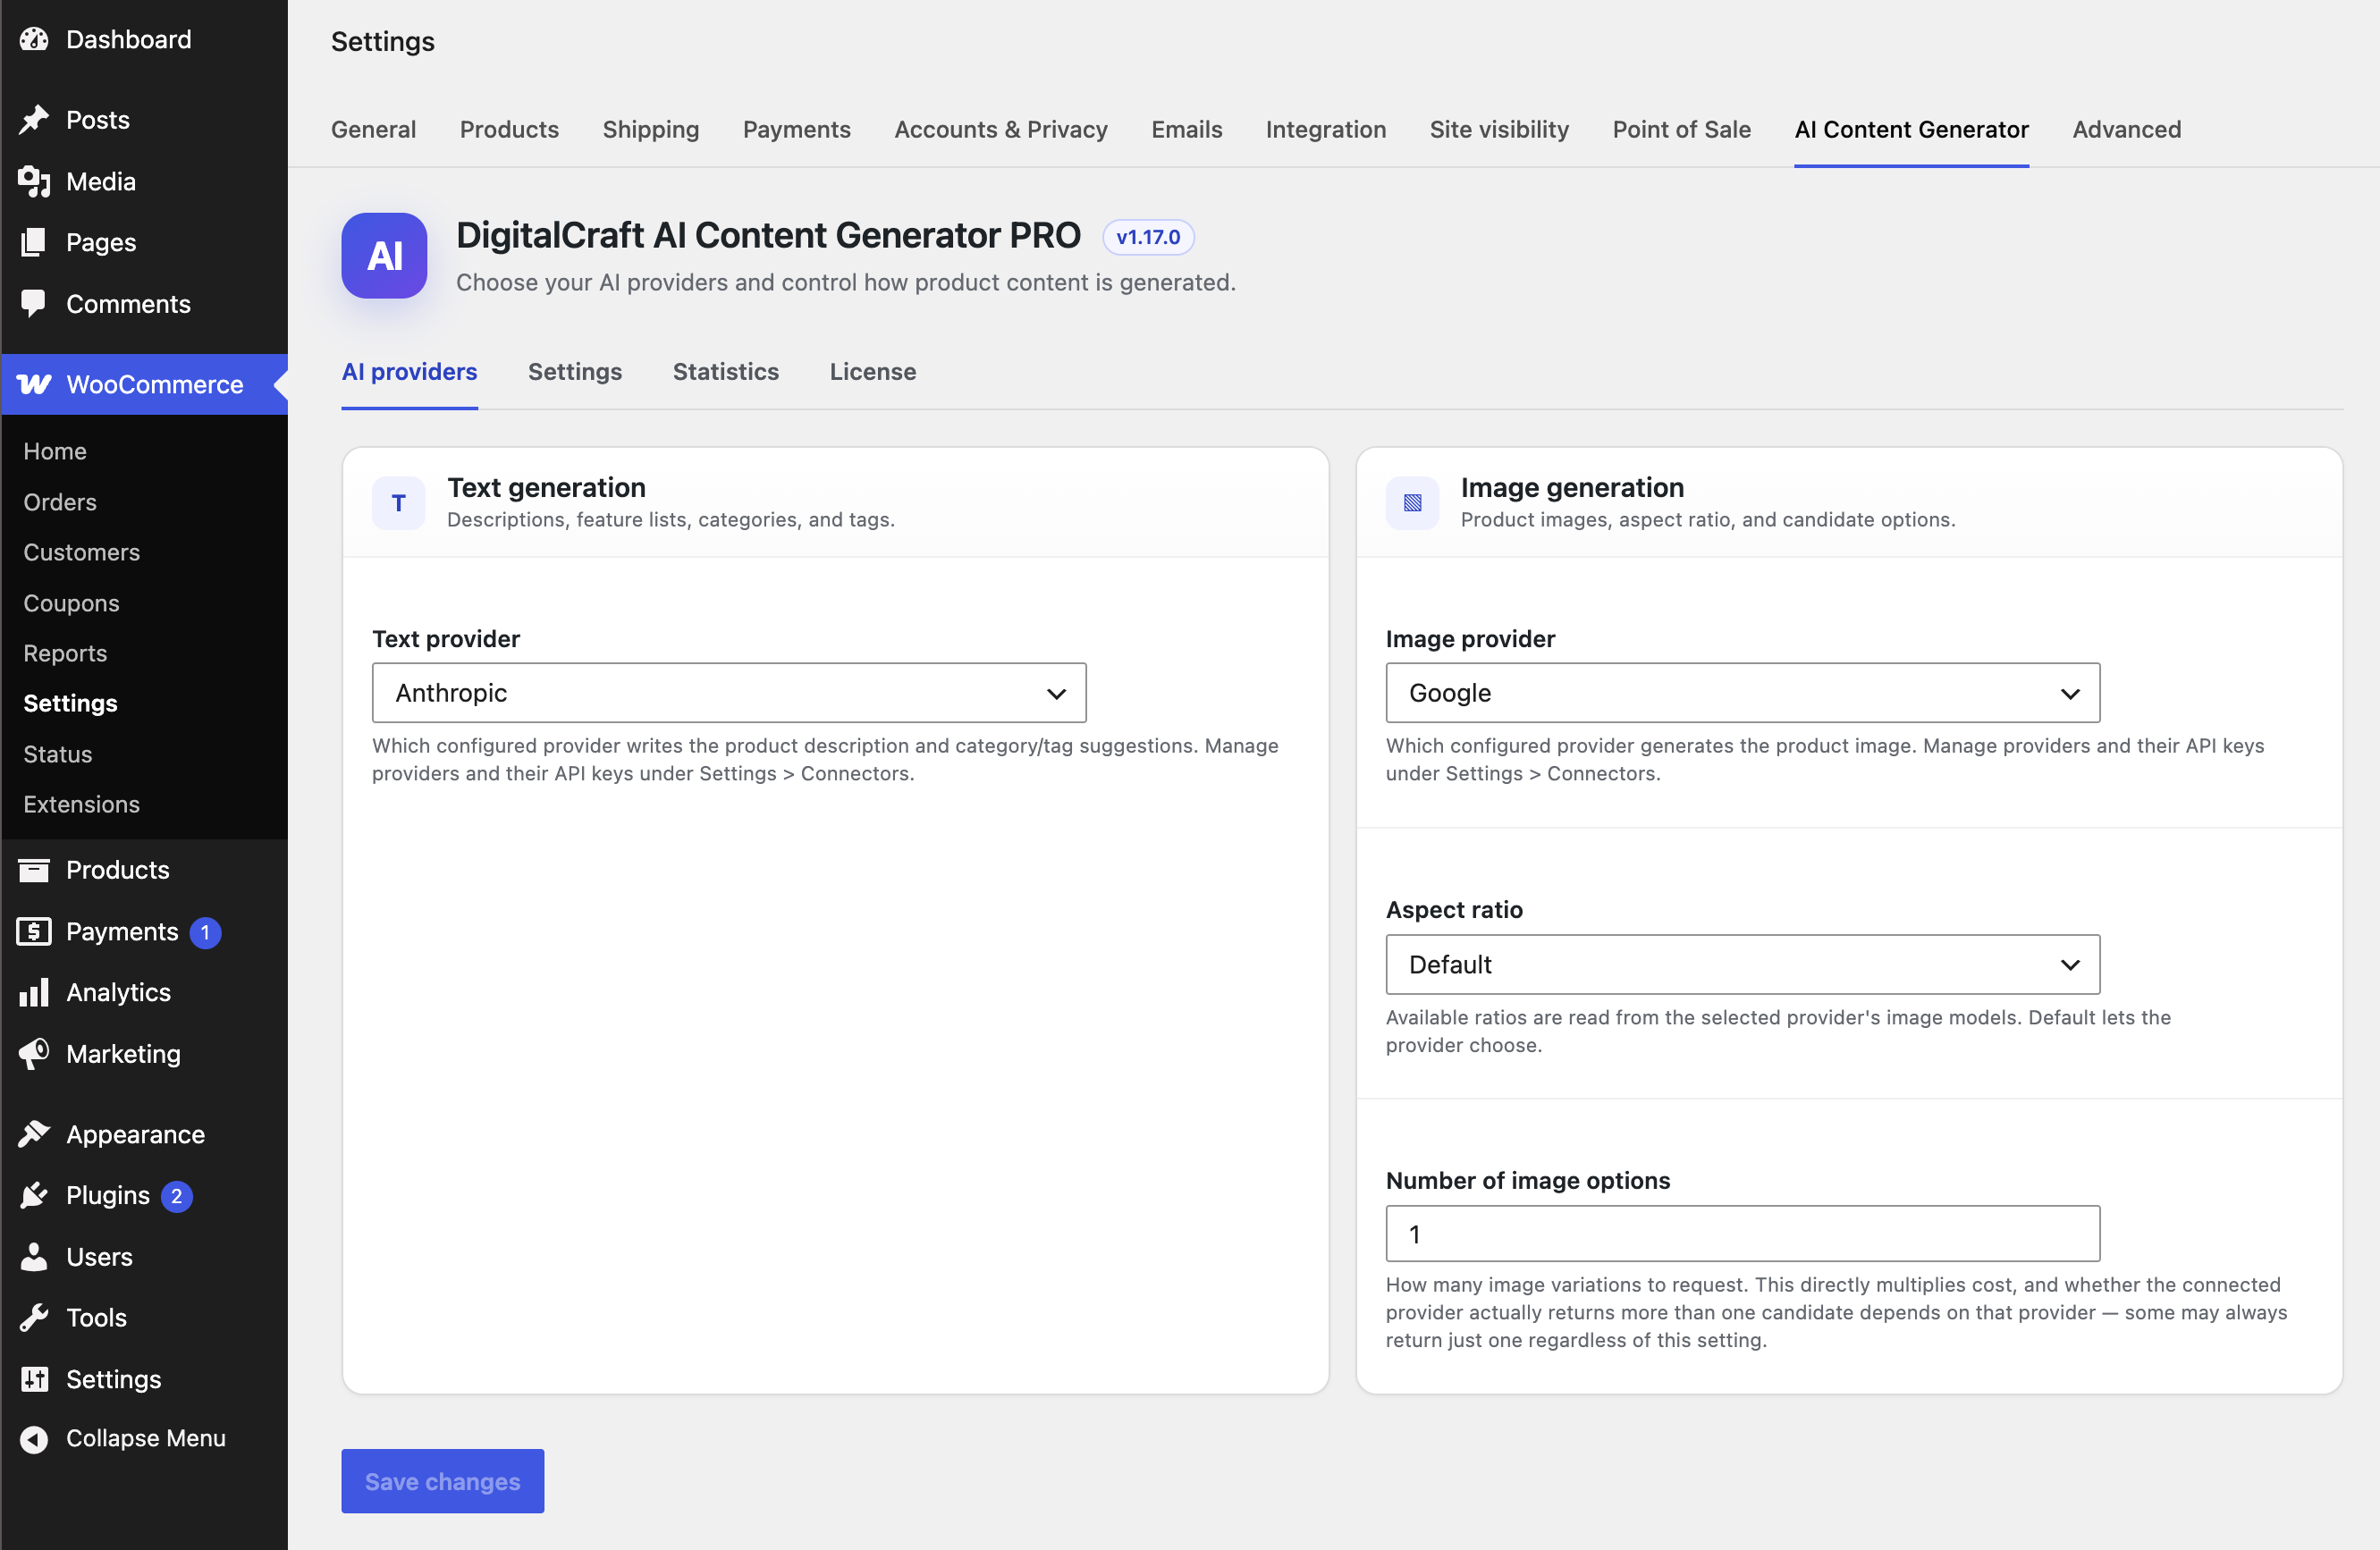The image size is (2380, 1550).
Task: Click the Plugins update count badge
Action: click(x=177, y=1196)
